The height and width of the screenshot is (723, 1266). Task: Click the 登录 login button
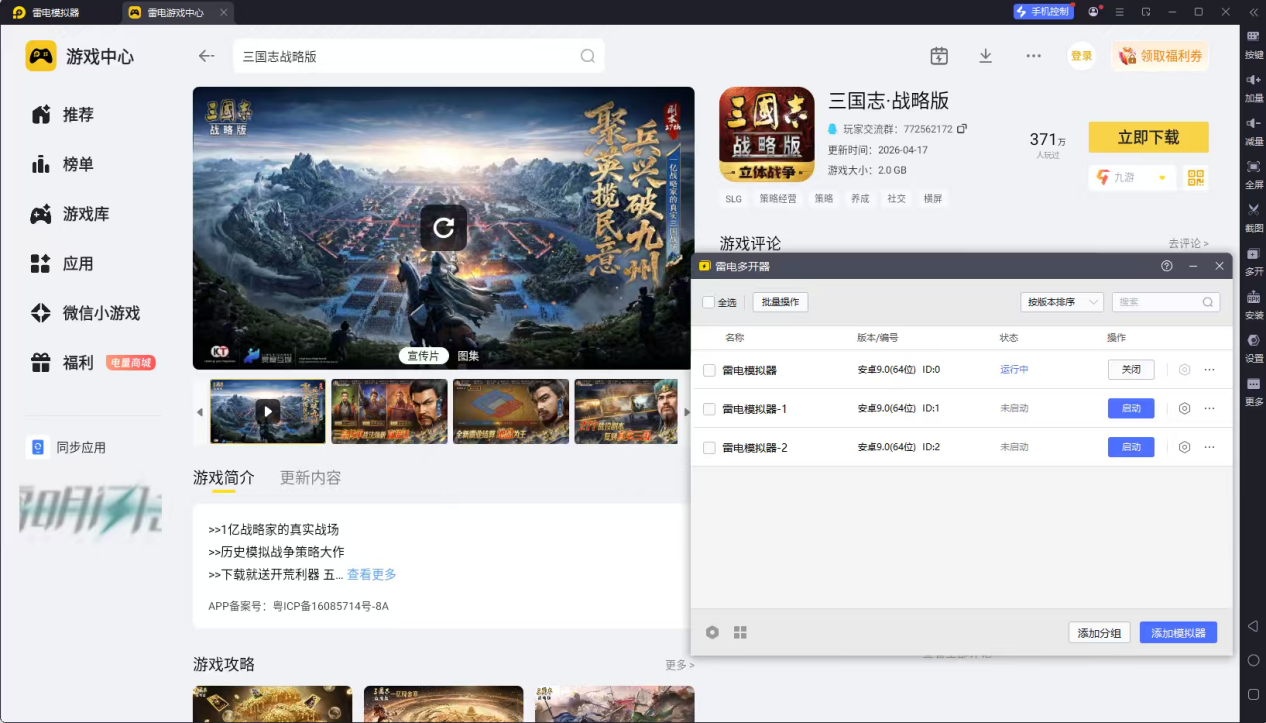tap(1081, 56)
